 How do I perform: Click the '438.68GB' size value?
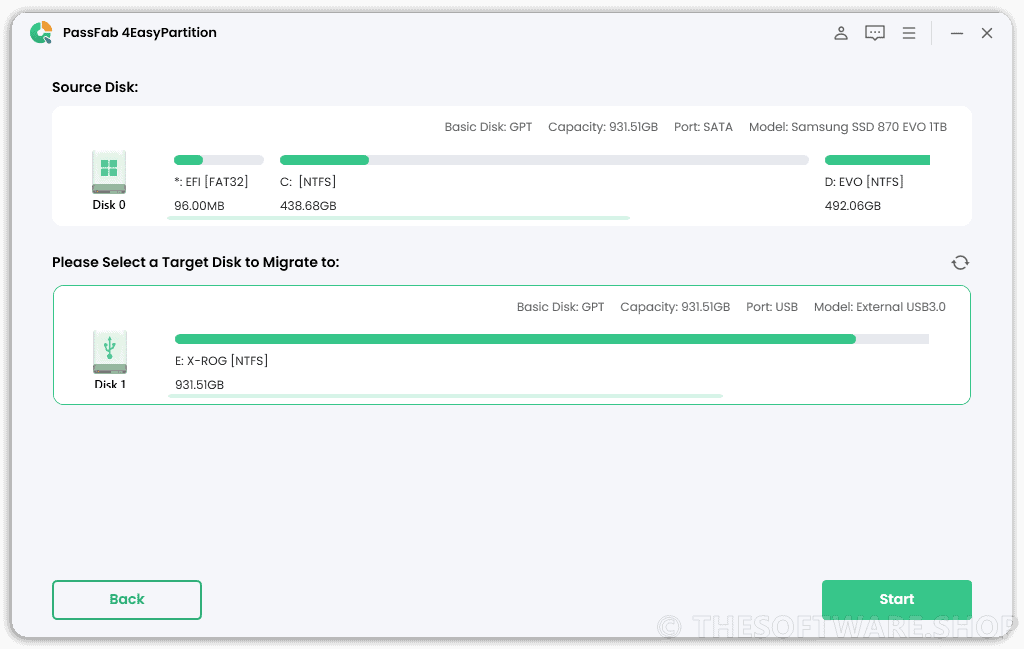(x=308, y=206)
